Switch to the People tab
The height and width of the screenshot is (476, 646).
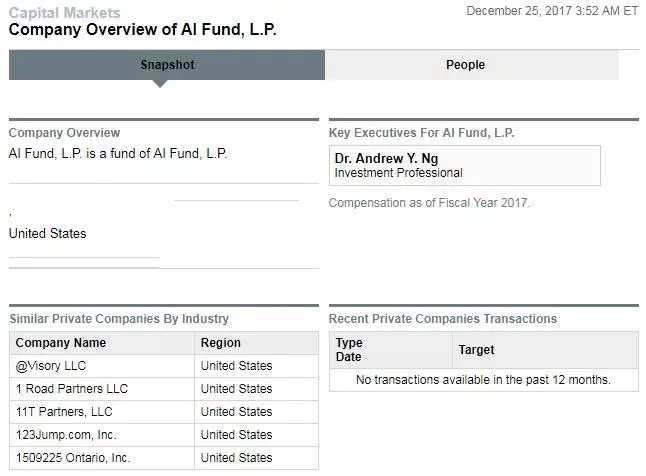(465, 65)
